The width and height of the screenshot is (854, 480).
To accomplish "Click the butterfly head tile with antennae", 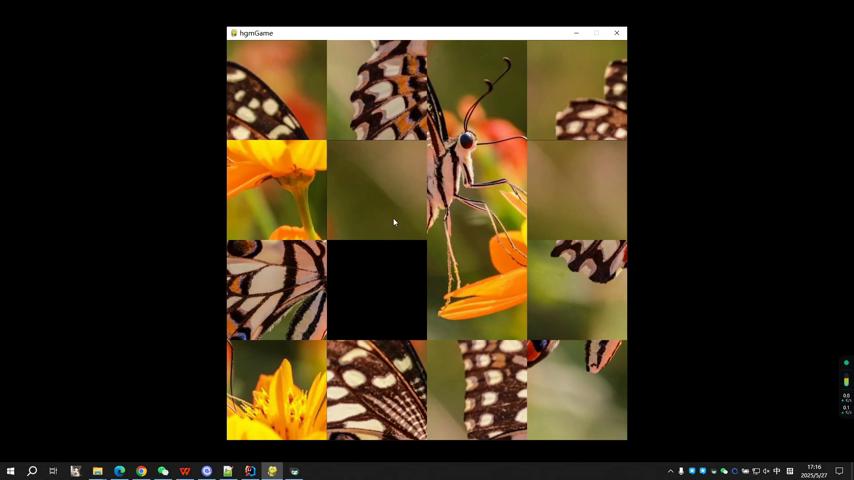I will pyautogui.click(x=477, y=90).
